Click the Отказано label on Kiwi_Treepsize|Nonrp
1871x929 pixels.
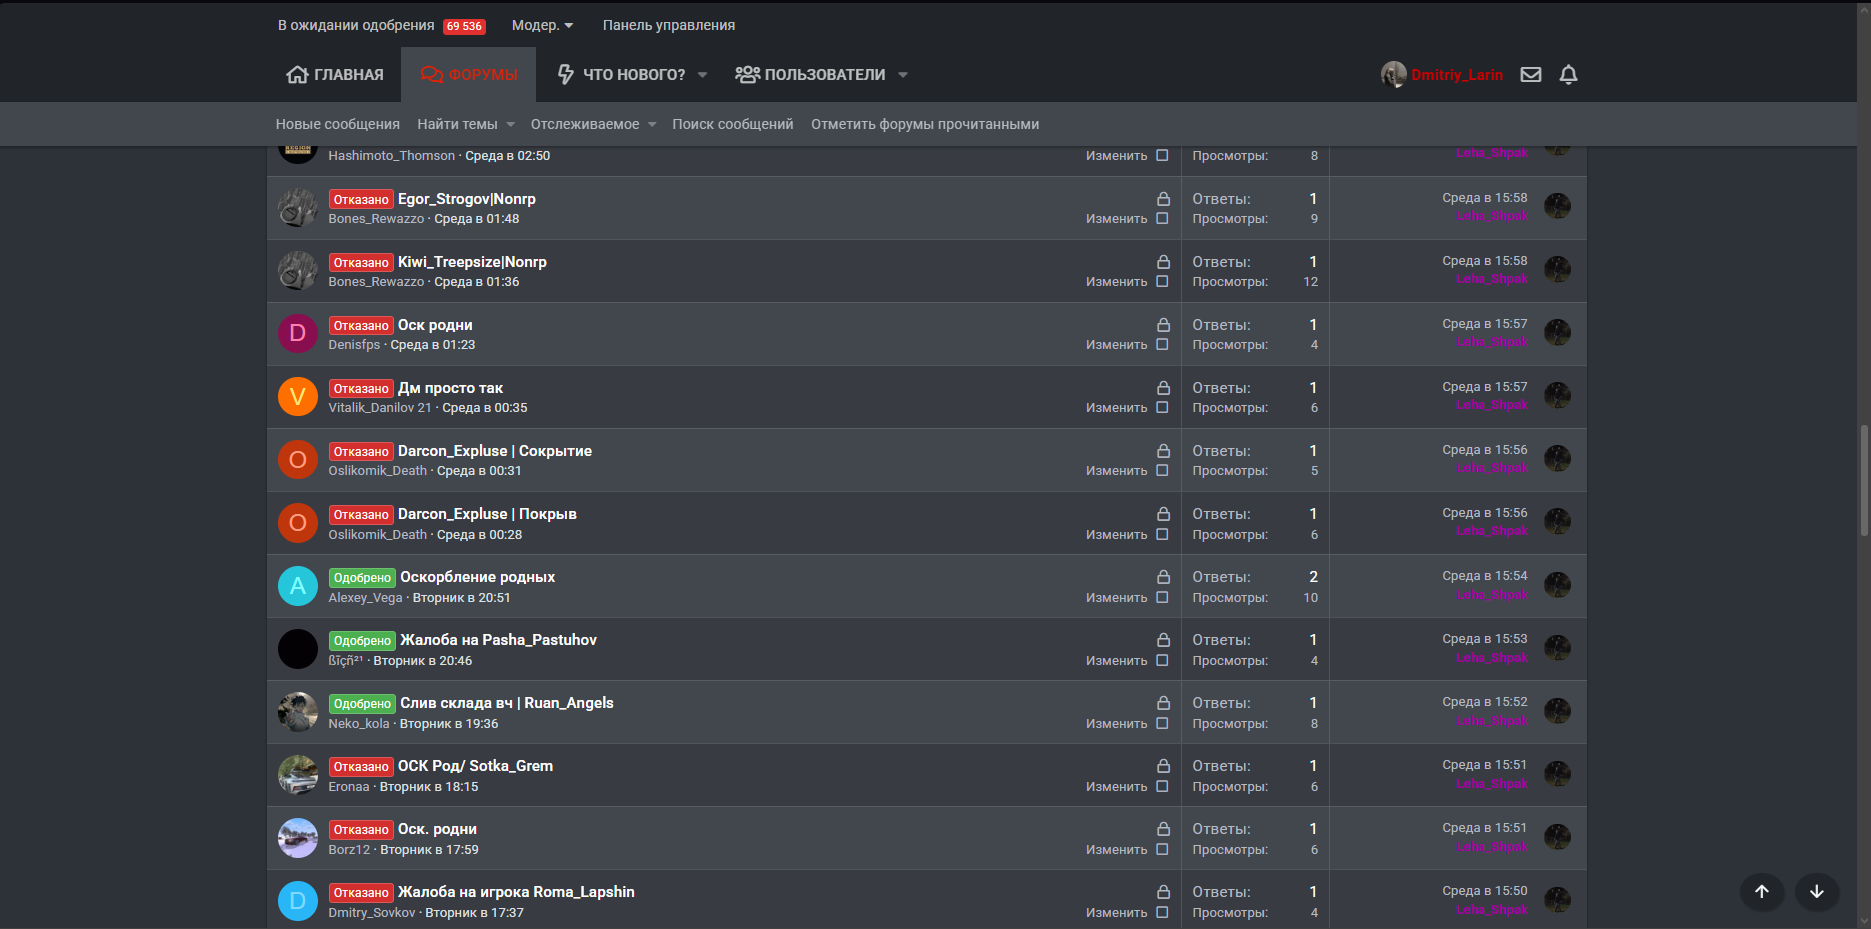(x=361, y=263)
